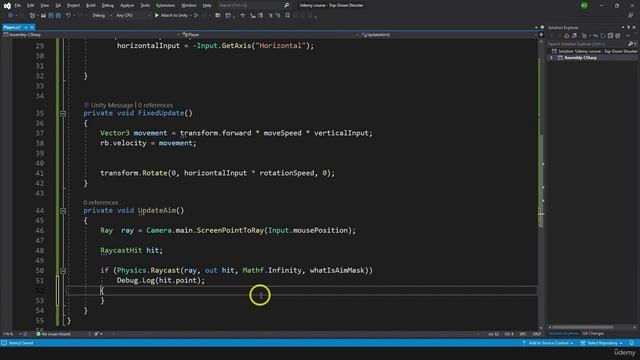This screenshot has width=640, height=360.
Task: Close the Player.cs tab
Action: pyautogui.click(x=32, y=27)
